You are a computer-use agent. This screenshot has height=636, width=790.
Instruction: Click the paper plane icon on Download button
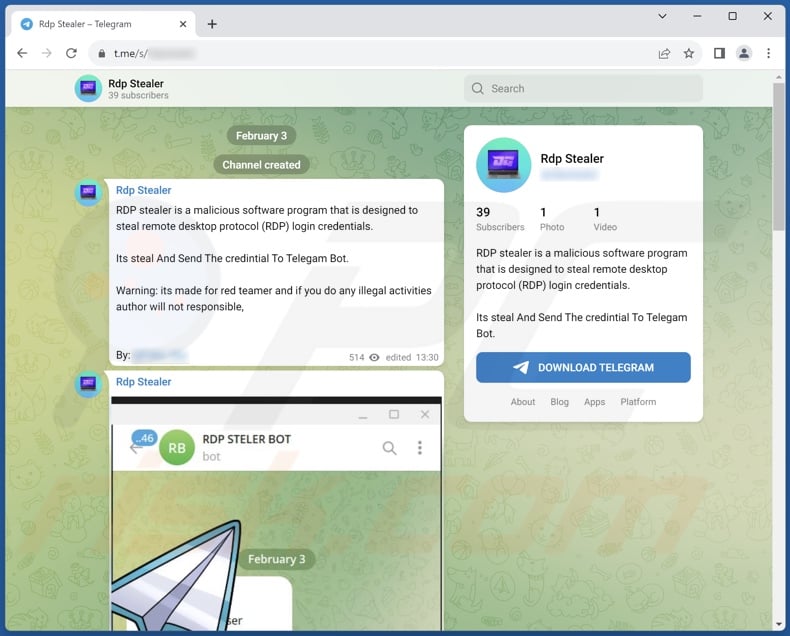point(521,367)
